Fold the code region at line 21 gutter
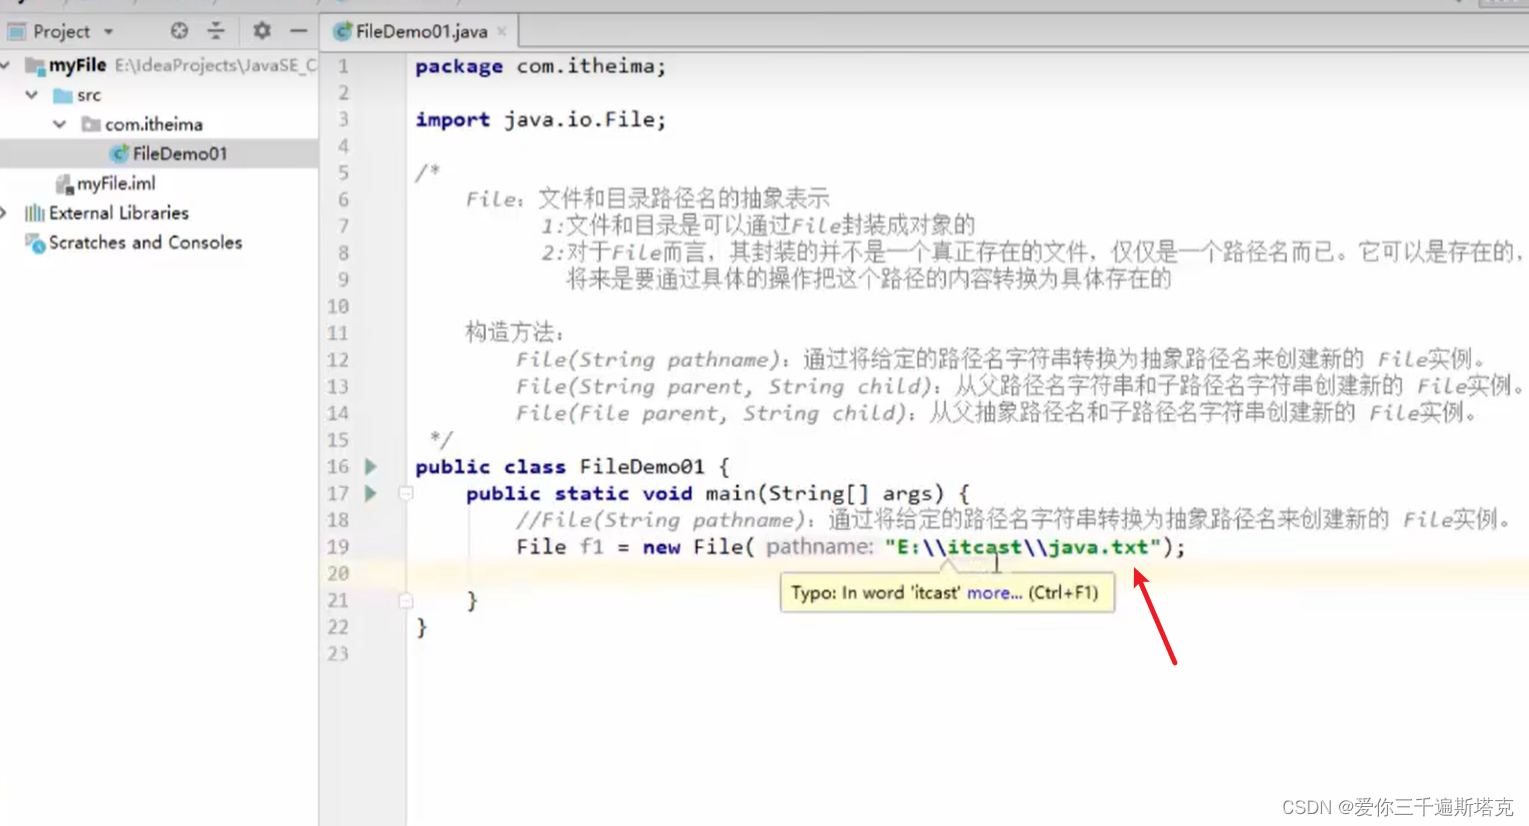The height and width of the screenshot is (826, 1529). pos(405,600)
